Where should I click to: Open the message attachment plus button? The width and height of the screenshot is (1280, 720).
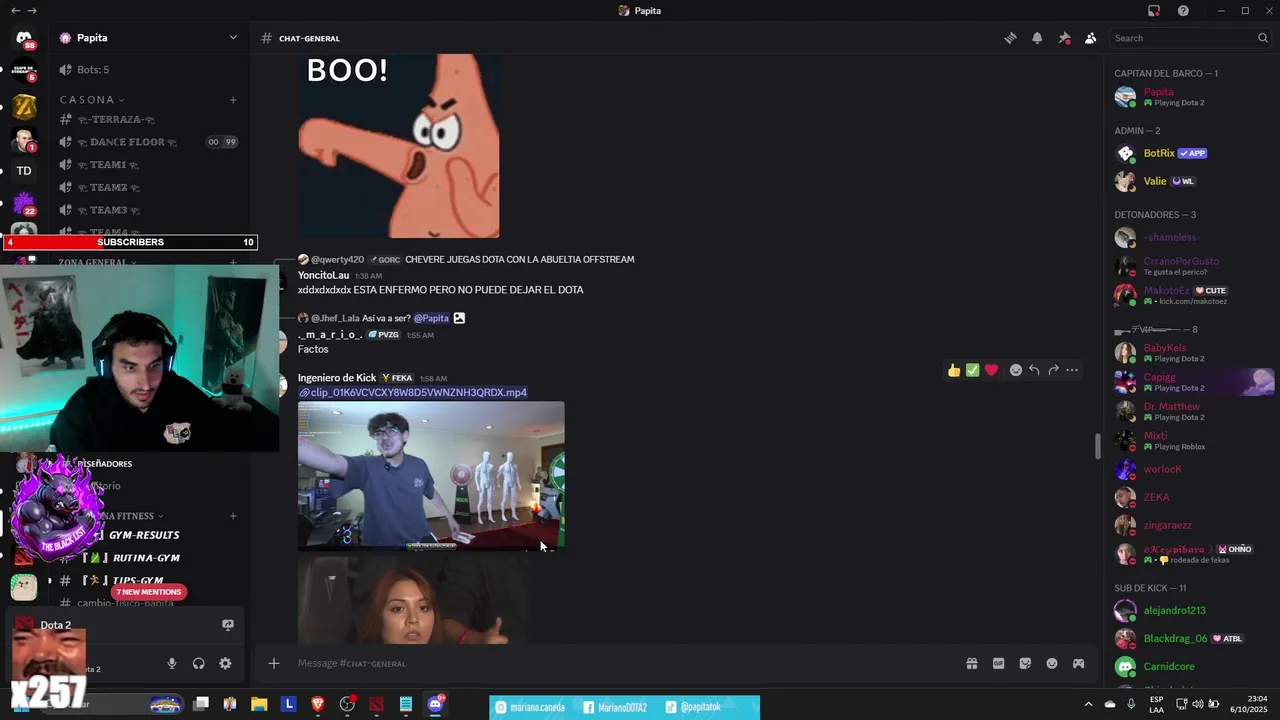coord(273,663)
